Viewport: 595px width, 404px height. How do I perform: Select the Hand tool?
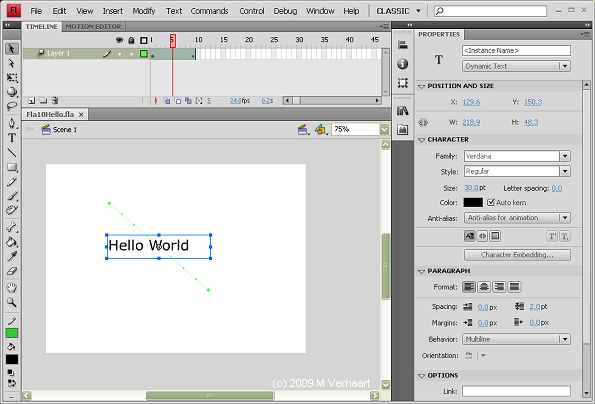(12, 288)
